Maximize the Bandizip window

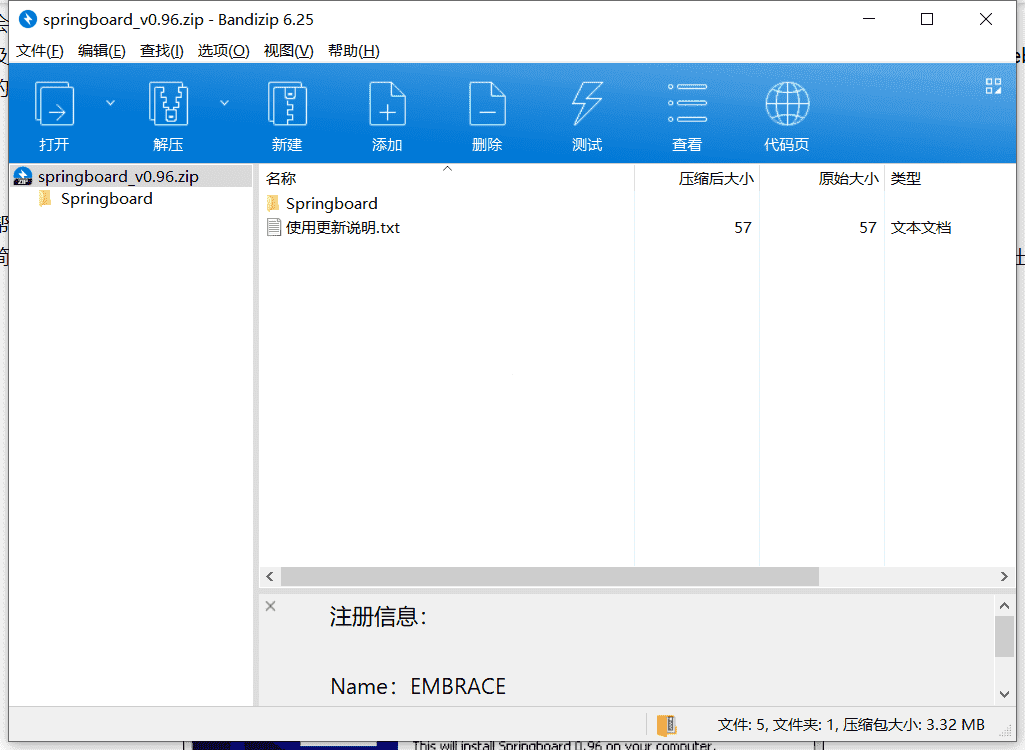[927, 20]
